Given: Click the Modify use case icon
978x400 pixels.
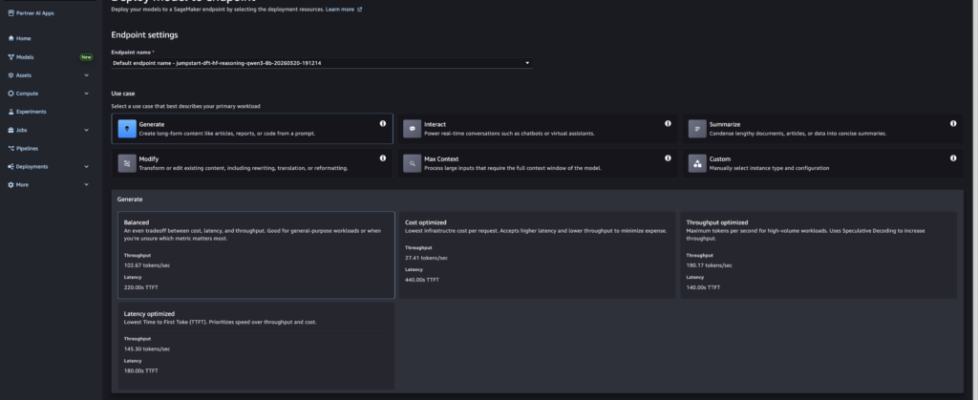Looking at the screenshot, I should click(126, 163).
